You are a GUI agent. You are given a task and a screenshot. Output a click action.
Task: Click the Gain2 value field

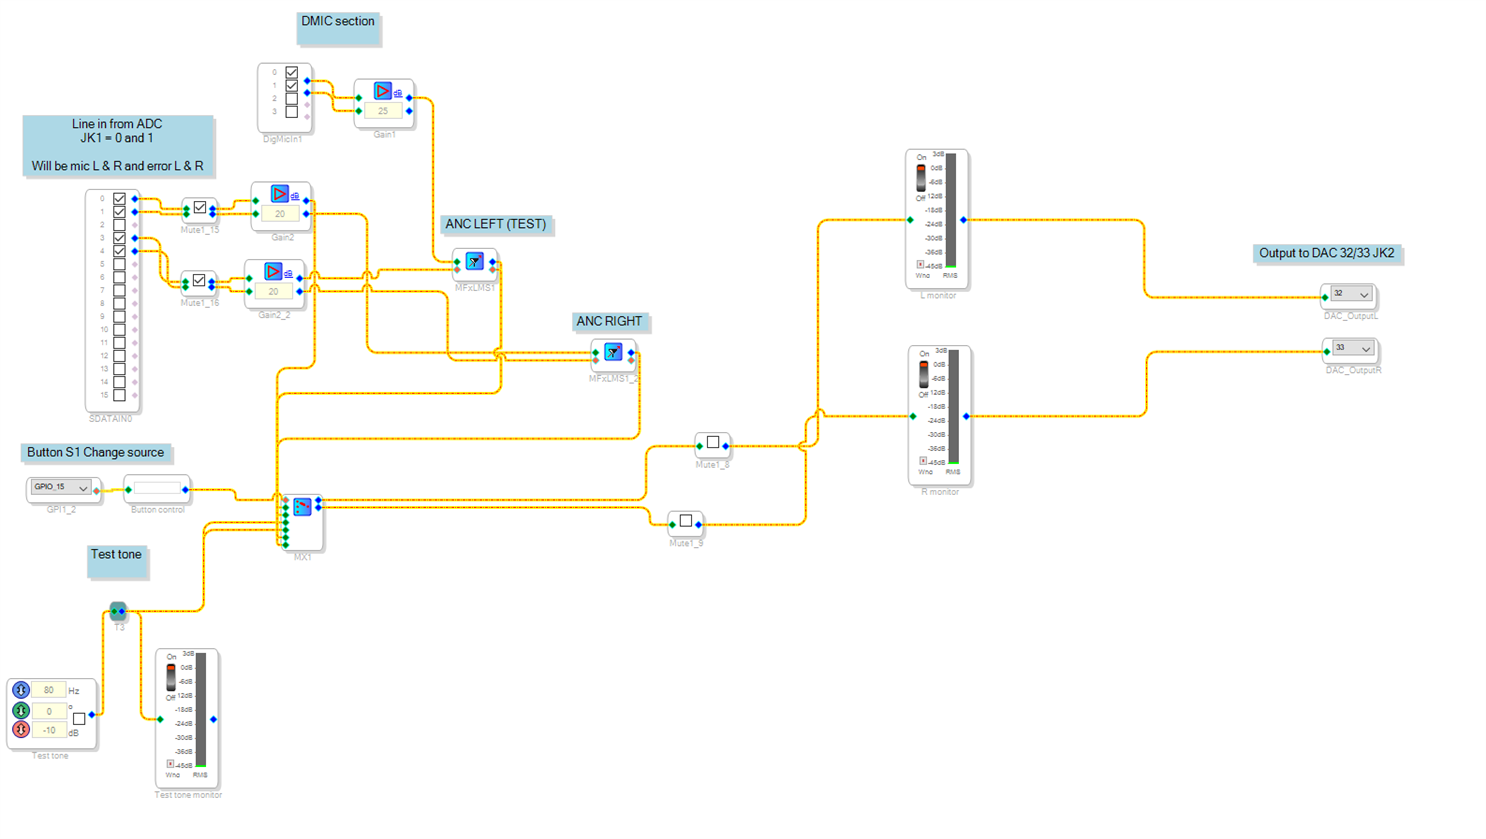tap(280, 214)
